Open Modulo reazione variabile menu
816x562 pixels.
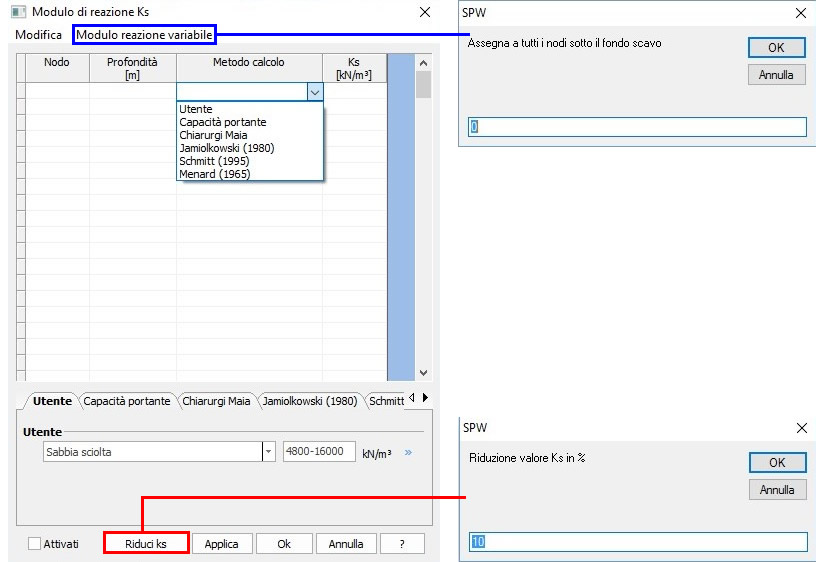point(144,35)
